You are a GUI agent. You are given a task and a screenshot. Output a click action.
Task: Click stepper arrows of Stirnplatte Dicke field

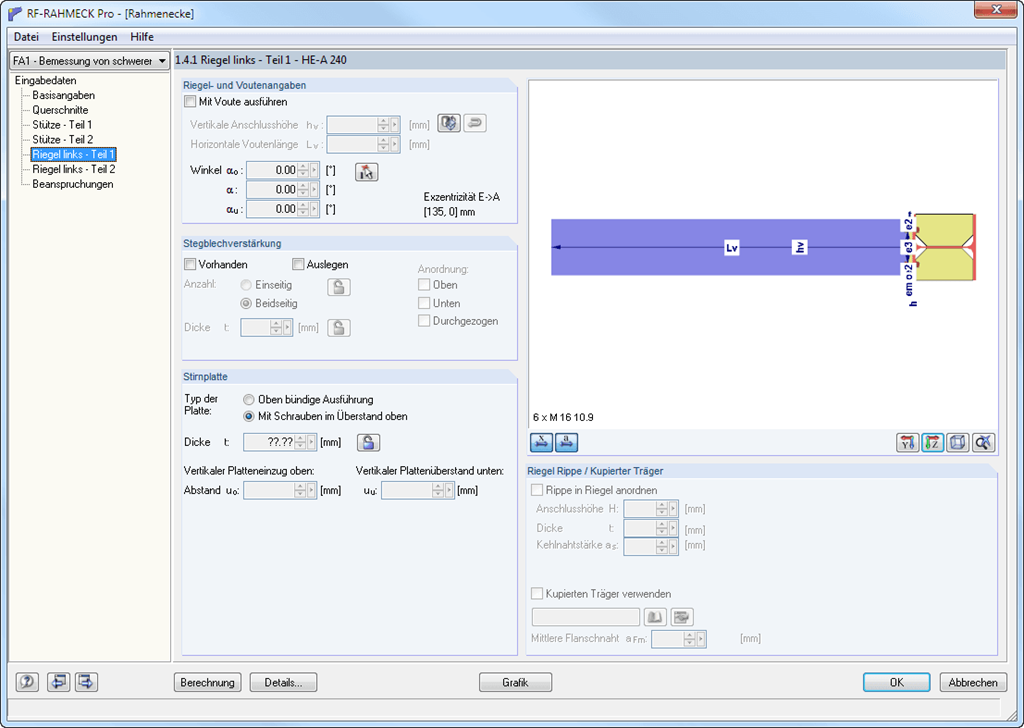[x=300, y=442]
